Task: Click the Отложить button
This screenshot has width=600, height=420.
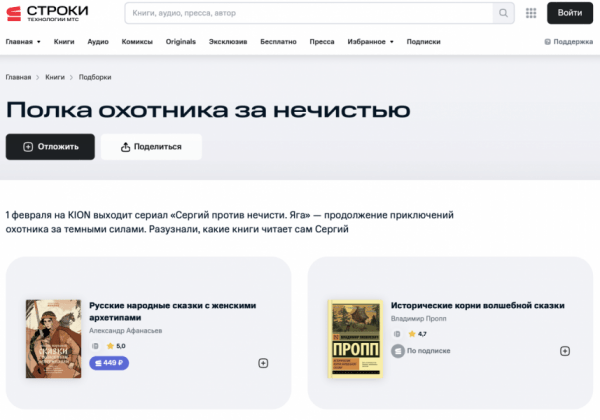Action: click(50, 147)
